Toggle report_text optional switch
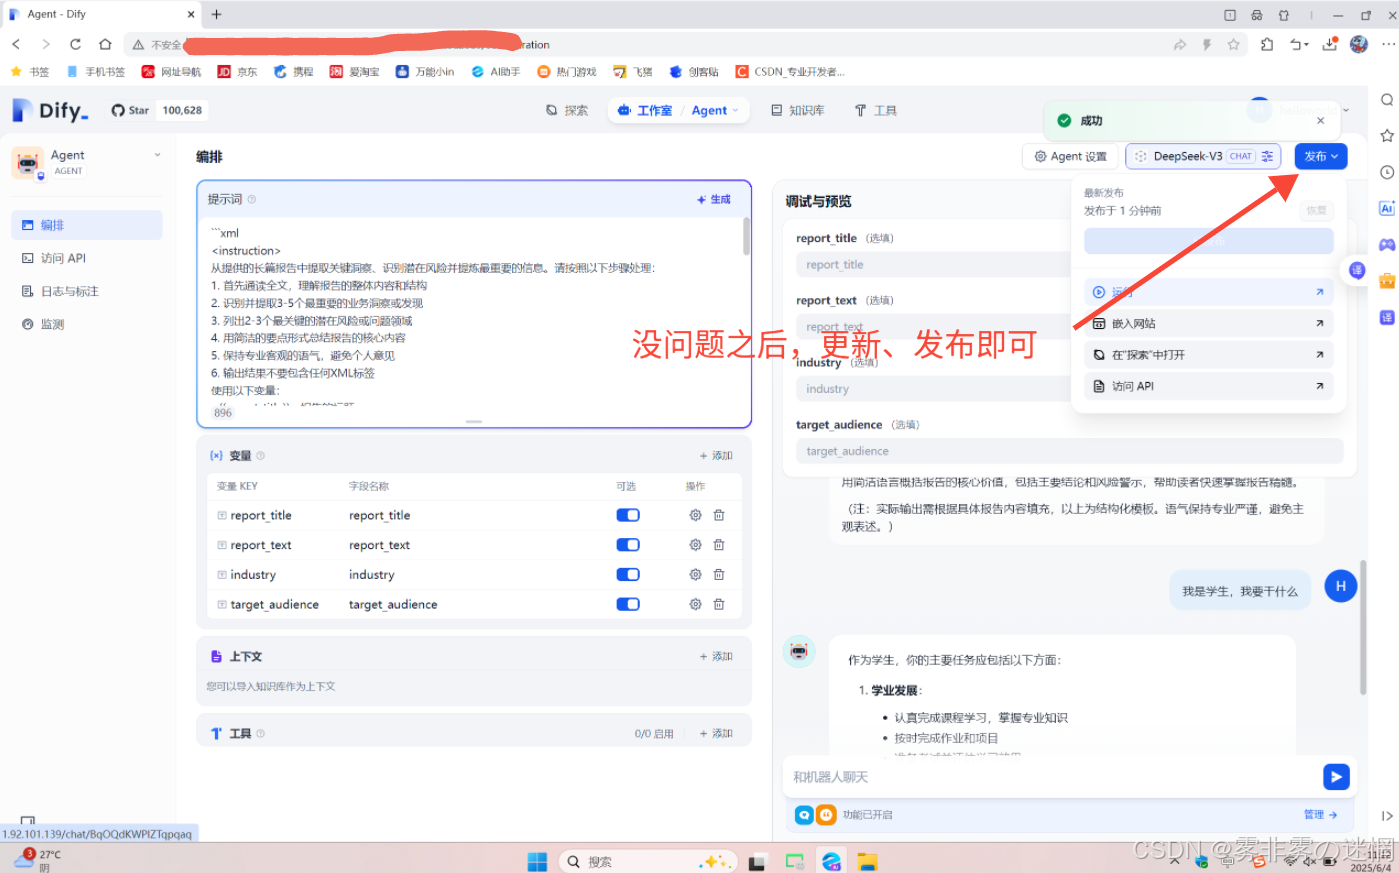This screenshot has width=1399, height=873. (628, 545)
